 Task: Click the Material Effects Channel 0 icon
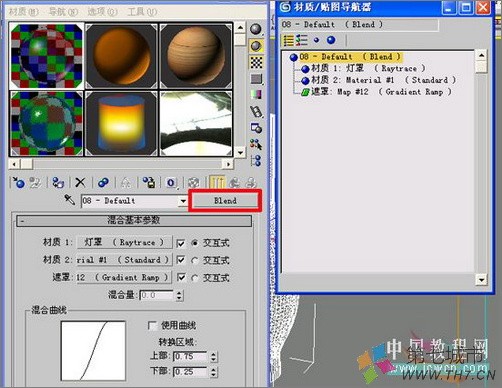point(171,182)
